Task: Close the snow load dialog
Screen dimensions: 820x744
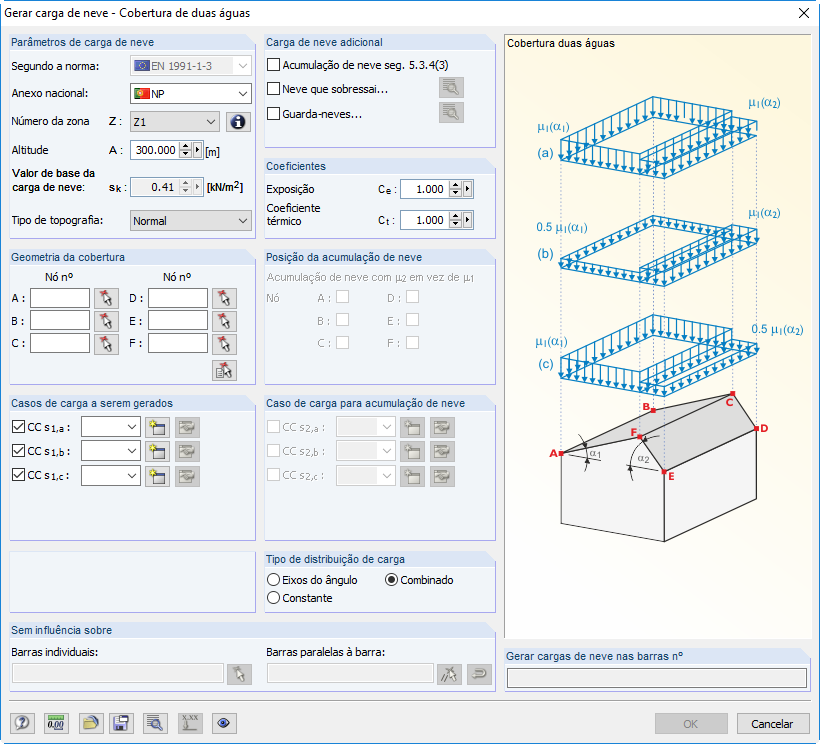Action: [804, 13]
